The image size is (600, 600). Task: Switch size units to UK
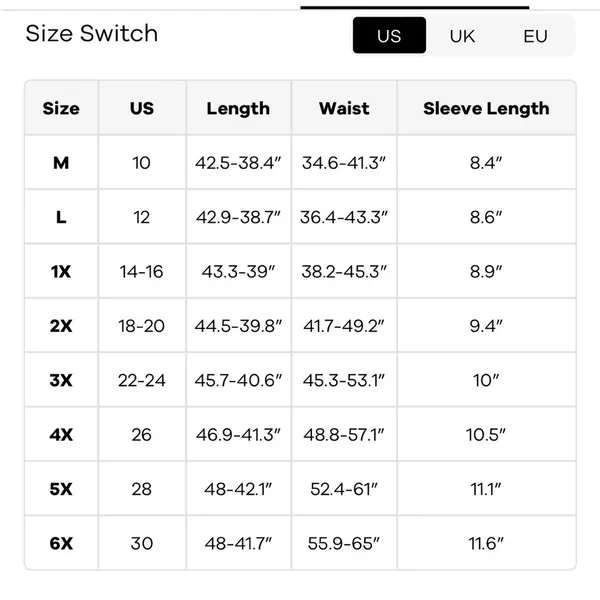click(x=462, y=36)
